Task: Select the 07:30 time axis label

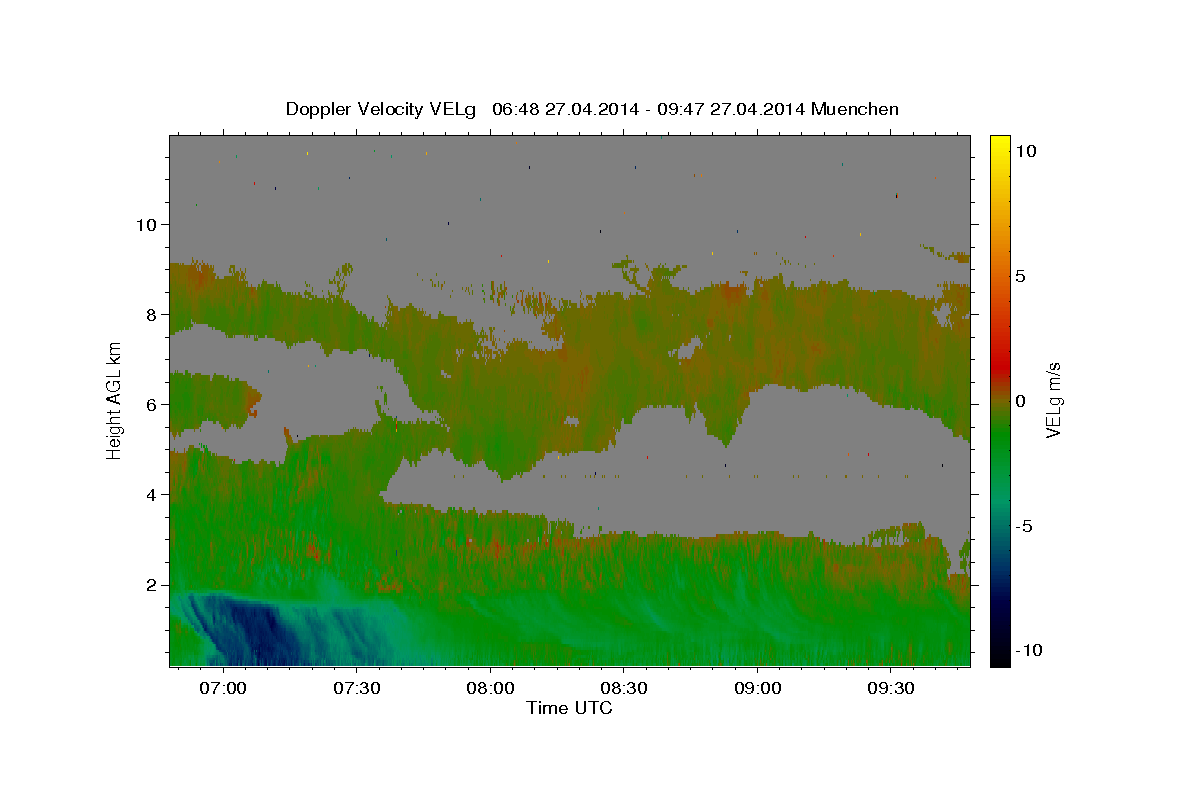Action: pos(357,689)
